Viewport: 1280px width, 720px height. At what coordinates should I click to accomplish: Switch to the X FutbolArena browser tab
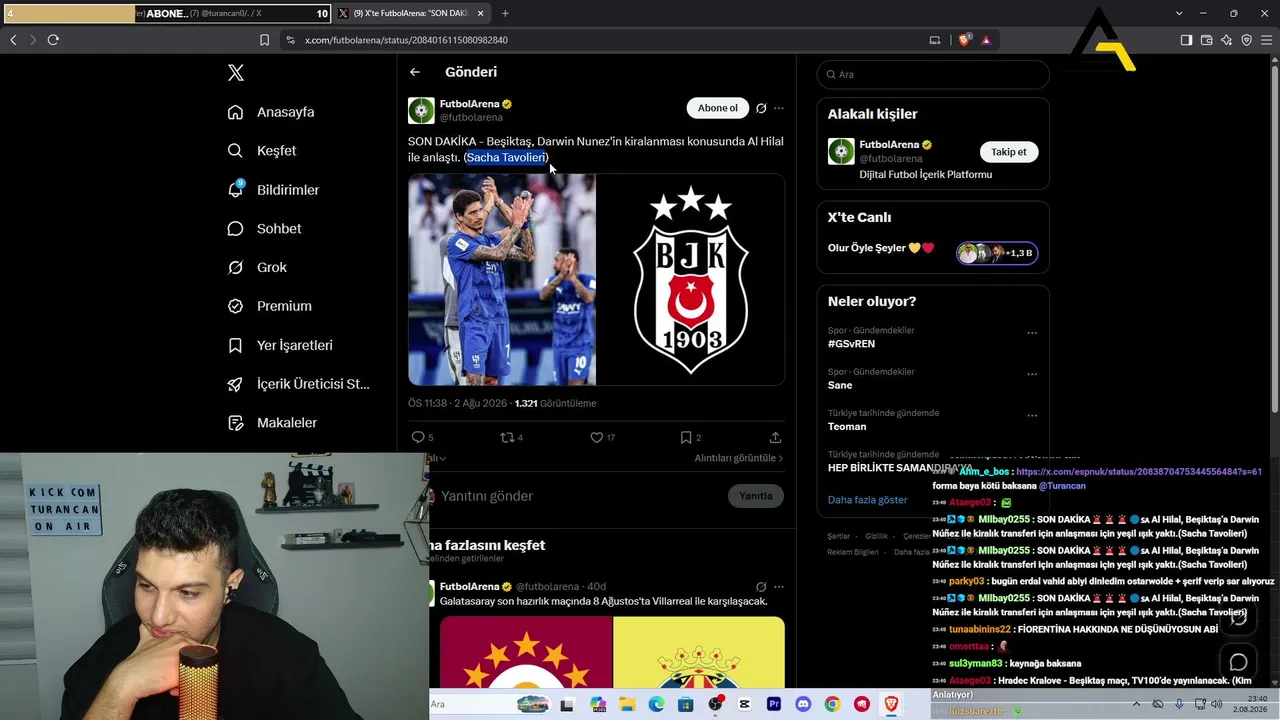(x=412, y=14)
